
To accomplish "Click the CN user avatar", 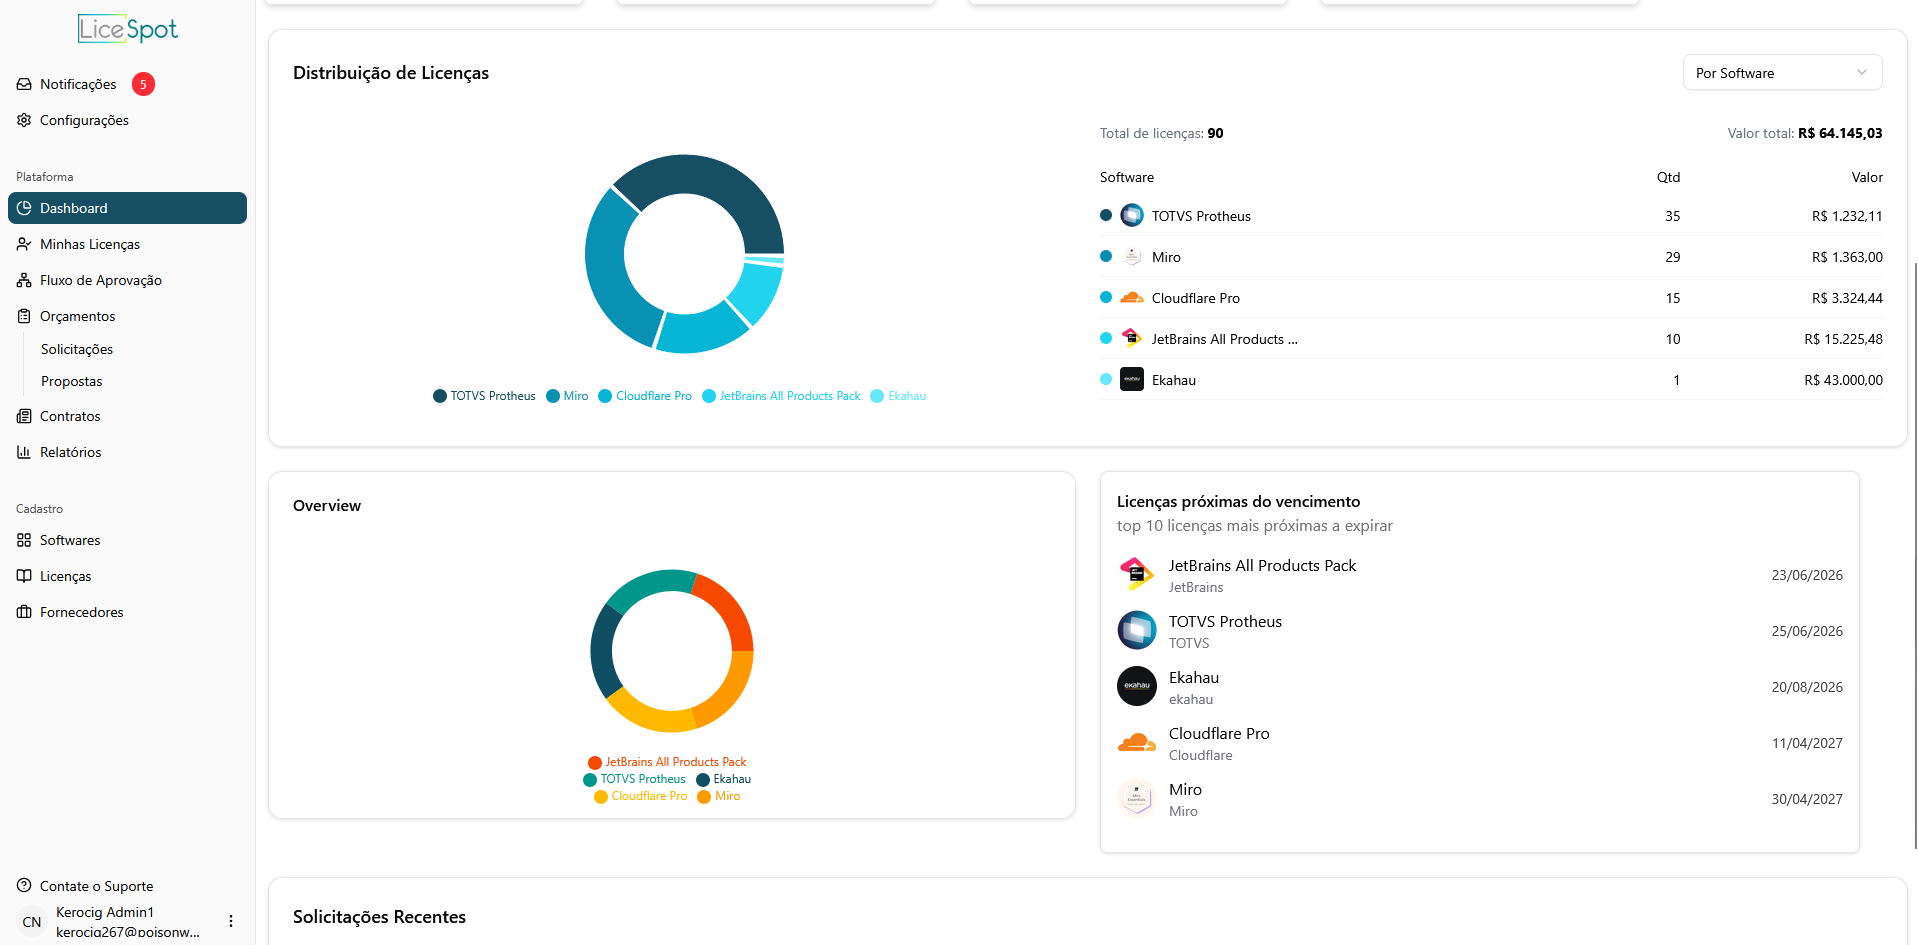I will (32, 922).
